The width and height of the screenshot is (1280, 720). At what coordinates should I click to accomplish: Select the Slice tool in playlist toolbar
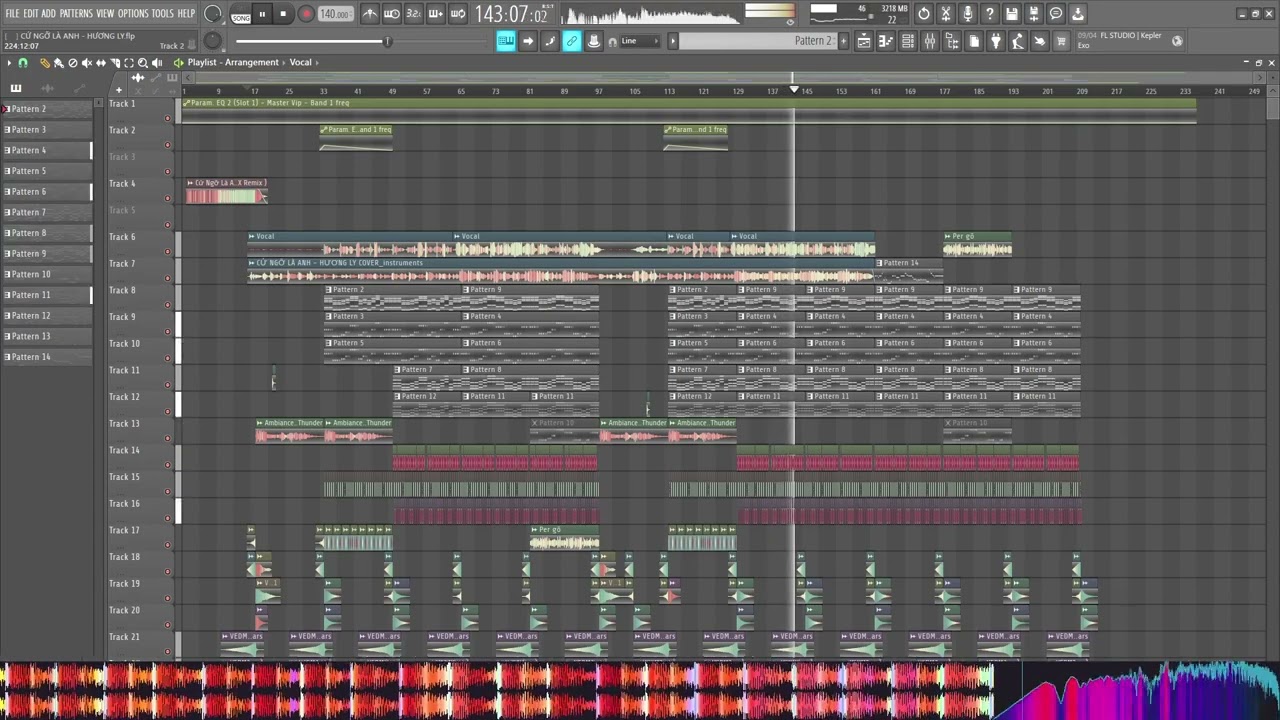click(114, 63)
